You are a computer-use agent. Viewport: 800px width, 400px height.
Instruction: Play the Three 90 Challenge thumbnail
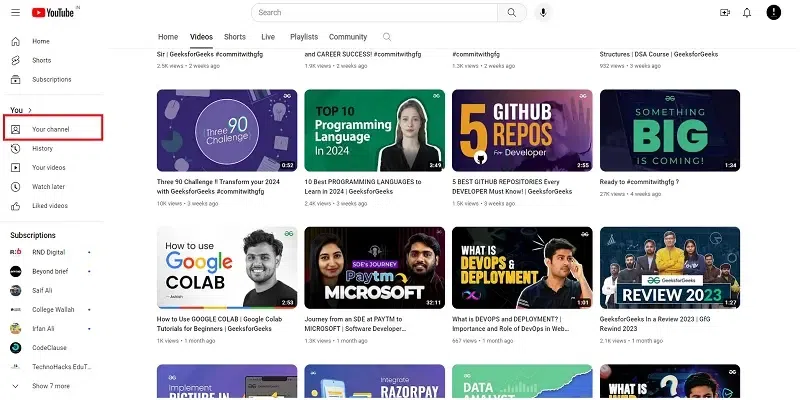[227, 131]
